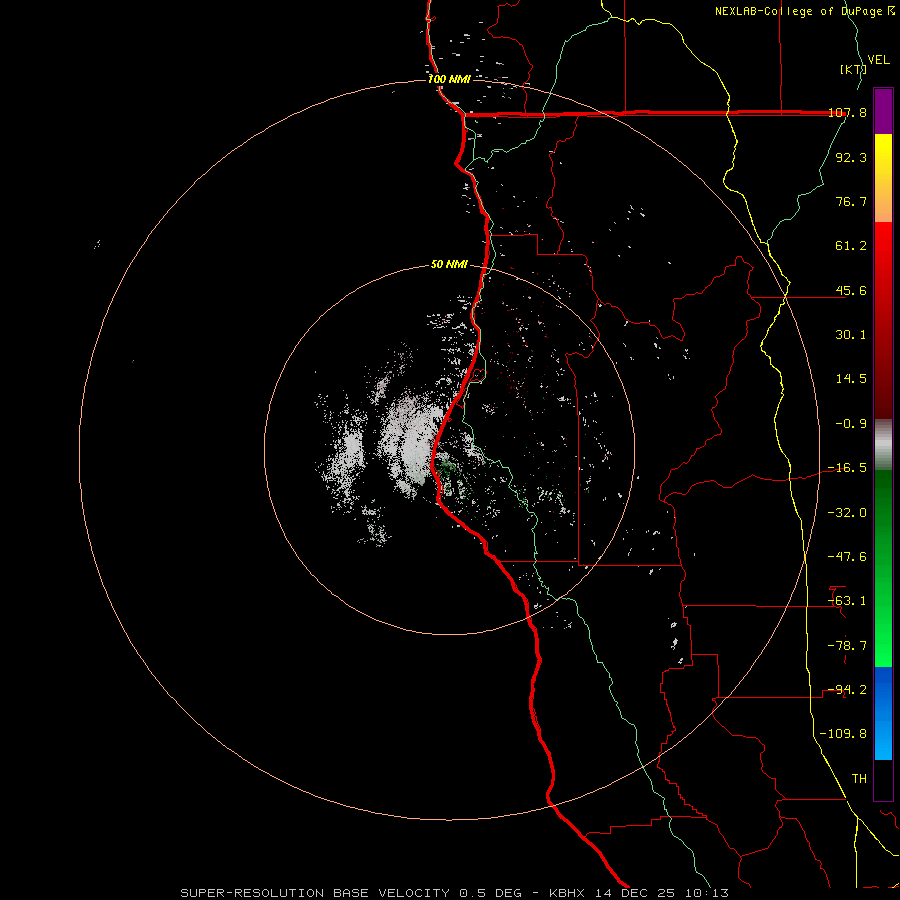Select the 45.6 legend value
The width and height of the screenshot is (900, 900).
[x=851, y=290]
